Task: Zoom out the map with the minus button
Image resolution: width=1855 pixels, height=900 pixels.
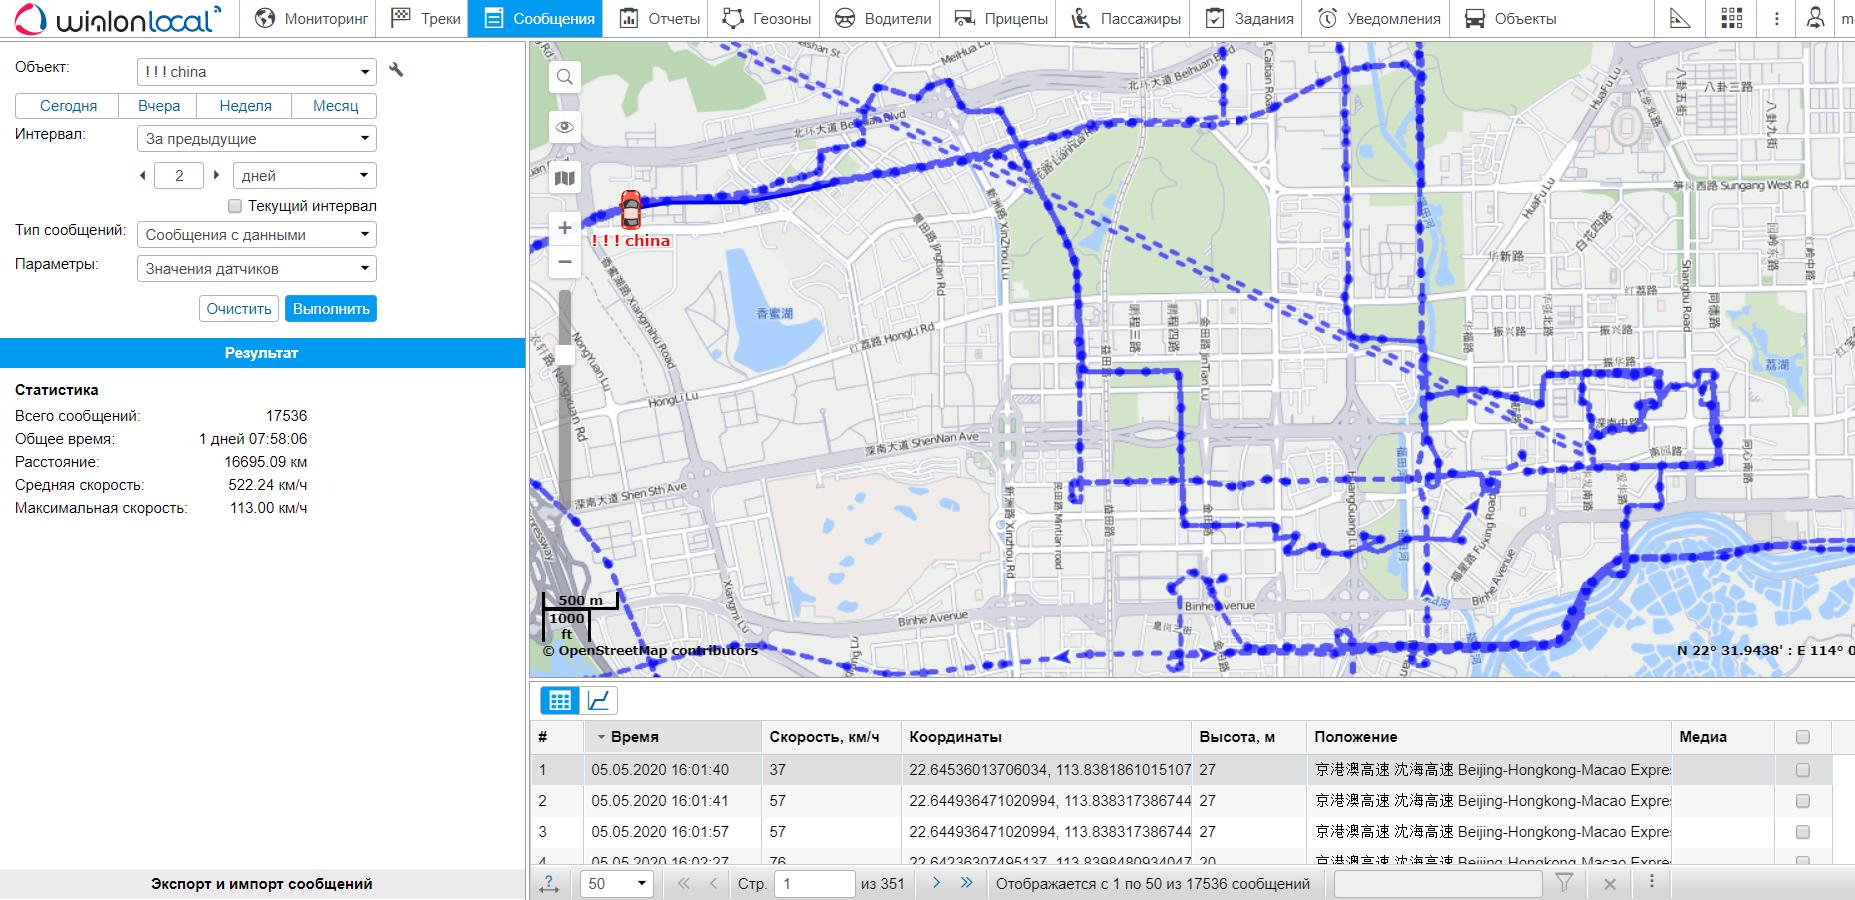Action: coord(565,262)
